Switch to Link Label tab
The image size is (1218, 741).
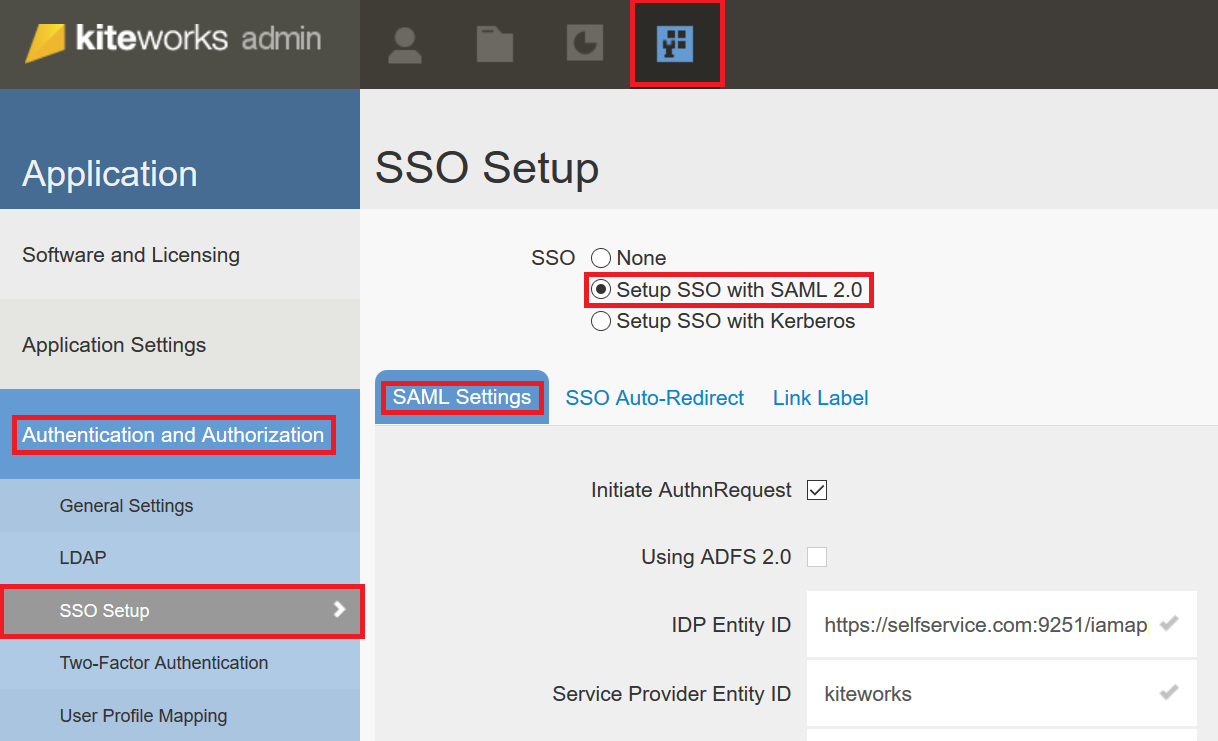[x=820, y=398]
